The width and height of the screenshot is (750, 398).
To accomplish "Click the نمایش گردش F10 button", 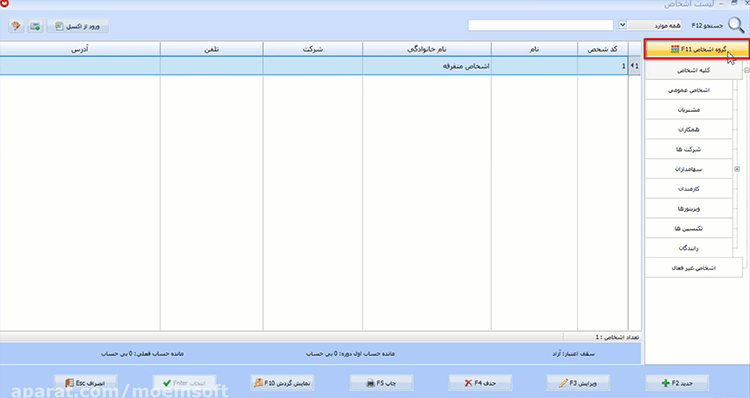I will click(x=282, y=383).
